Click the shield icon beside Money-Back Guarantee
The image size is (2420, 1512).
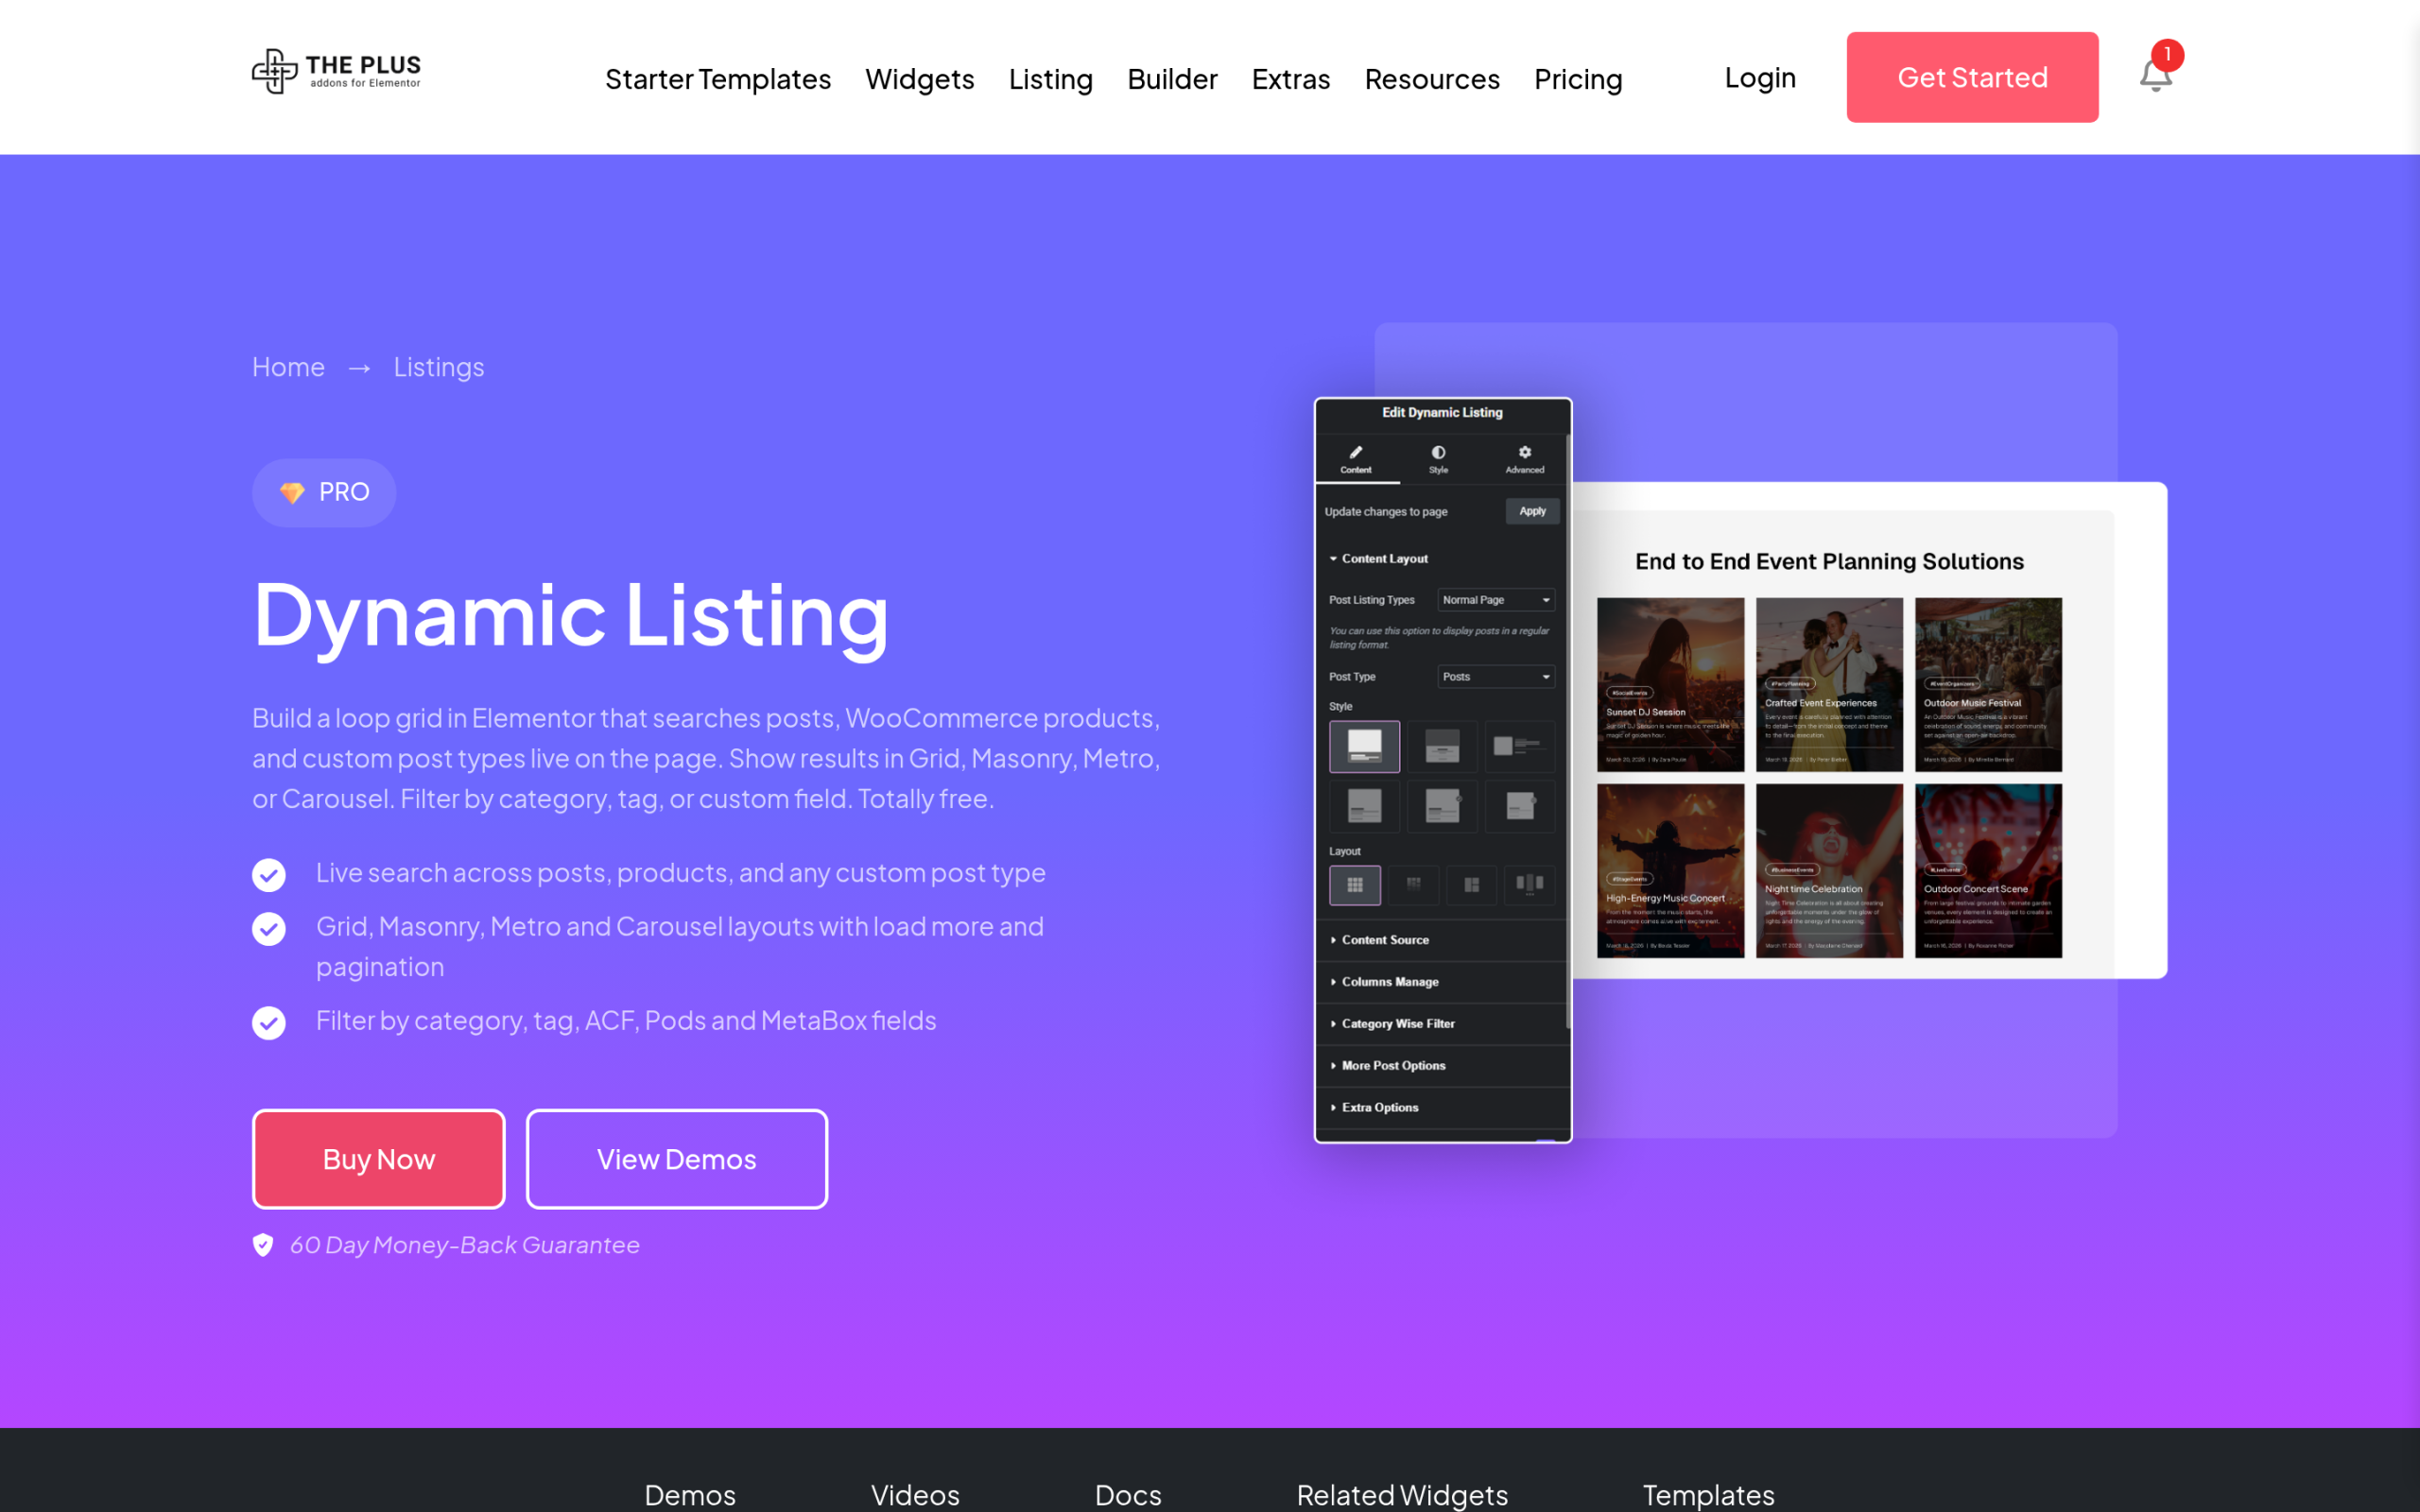263,1245
